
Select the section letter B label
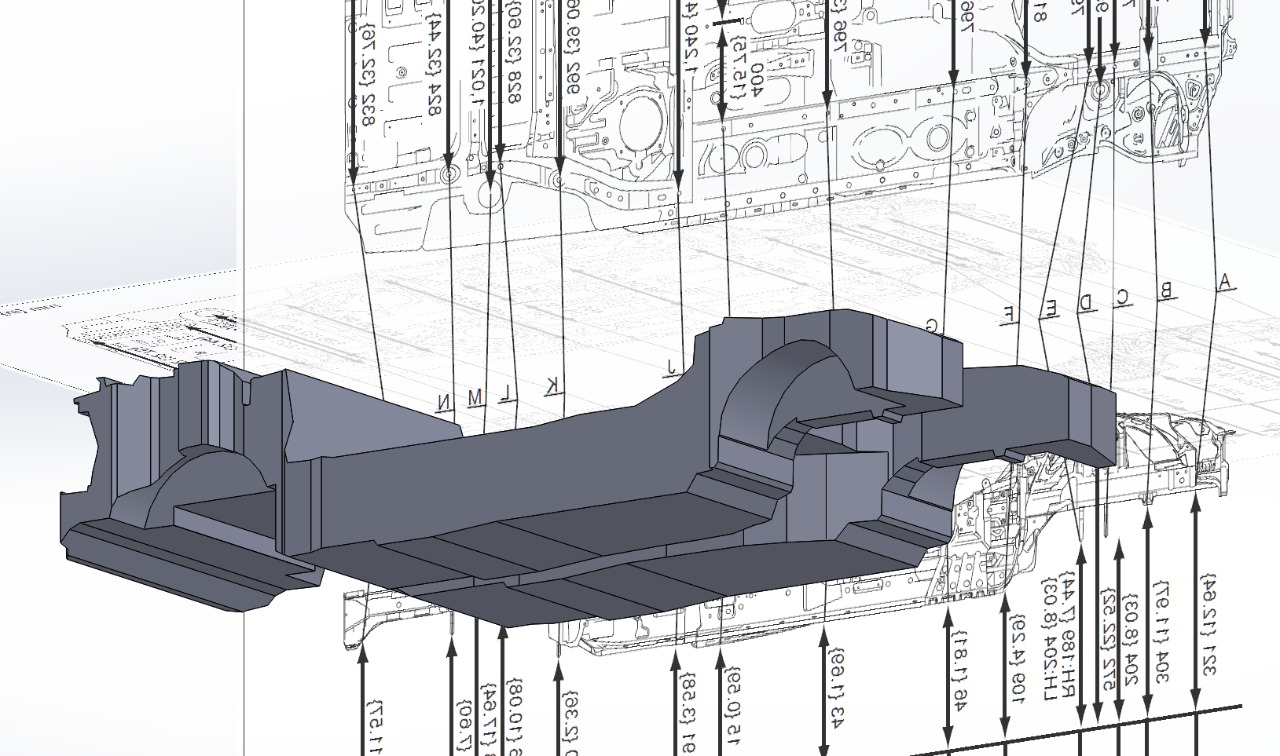pyautogui.click(x=1164, y=291)
